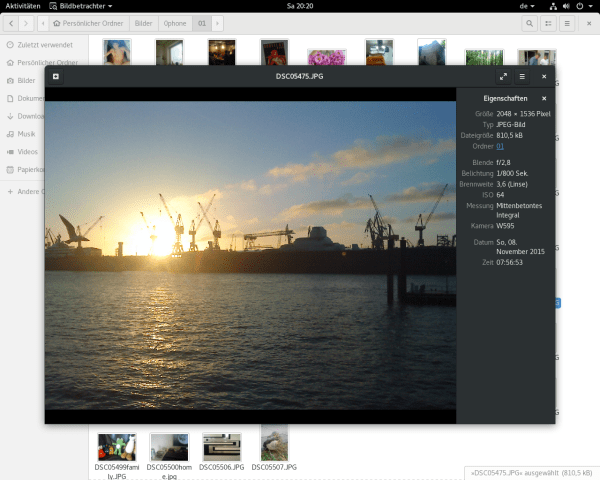Click the gallery icon in image viewer header
The width and height of the screenshot is (600, 480).
point(56,76)
